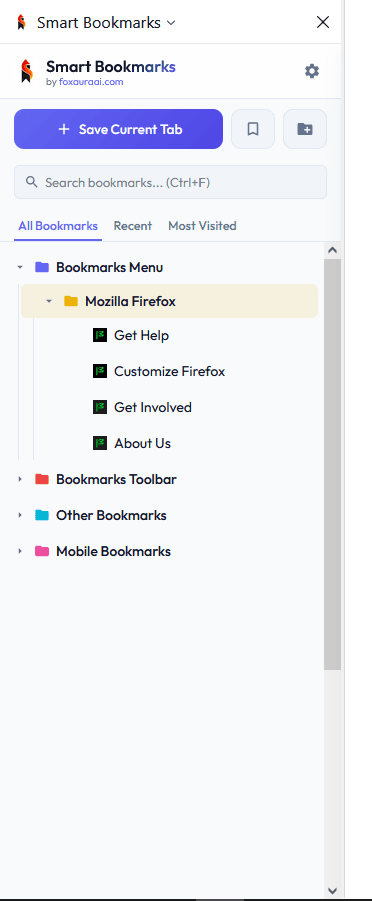The width and height of the screenshot is (372, 901).
Task: Open the Get Involved bookmark
Action: click(x=153, y=407)
